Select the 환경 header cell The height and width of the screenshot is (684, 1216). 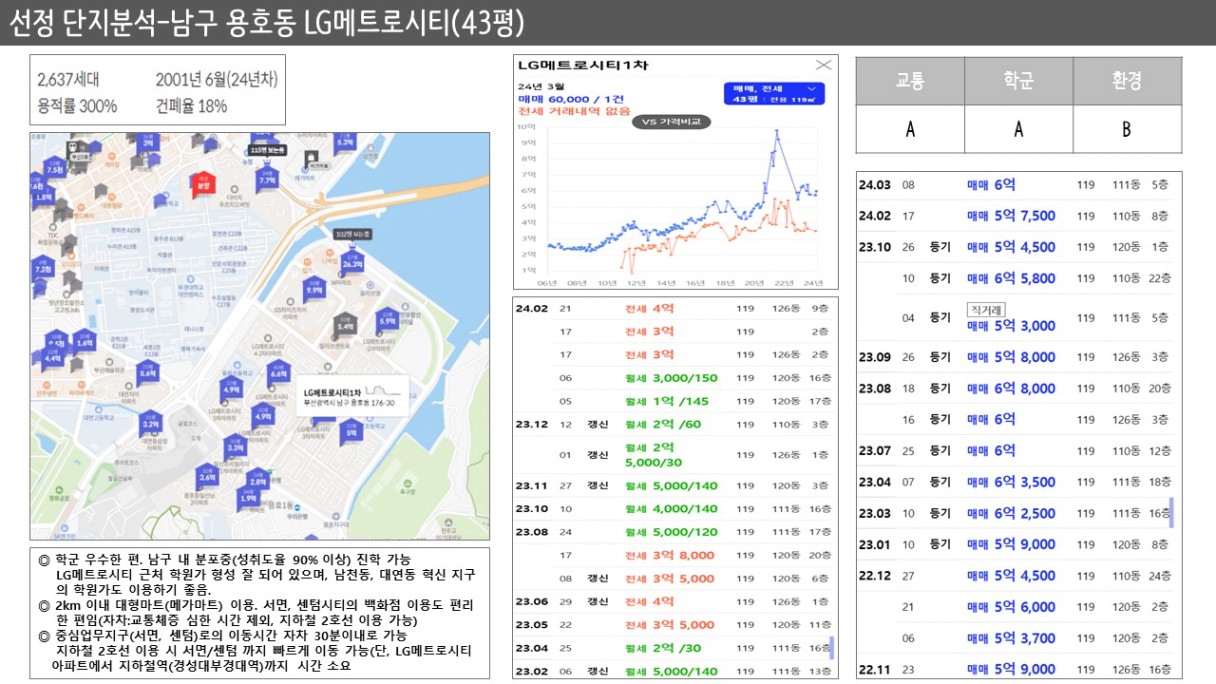(1127, 81)
